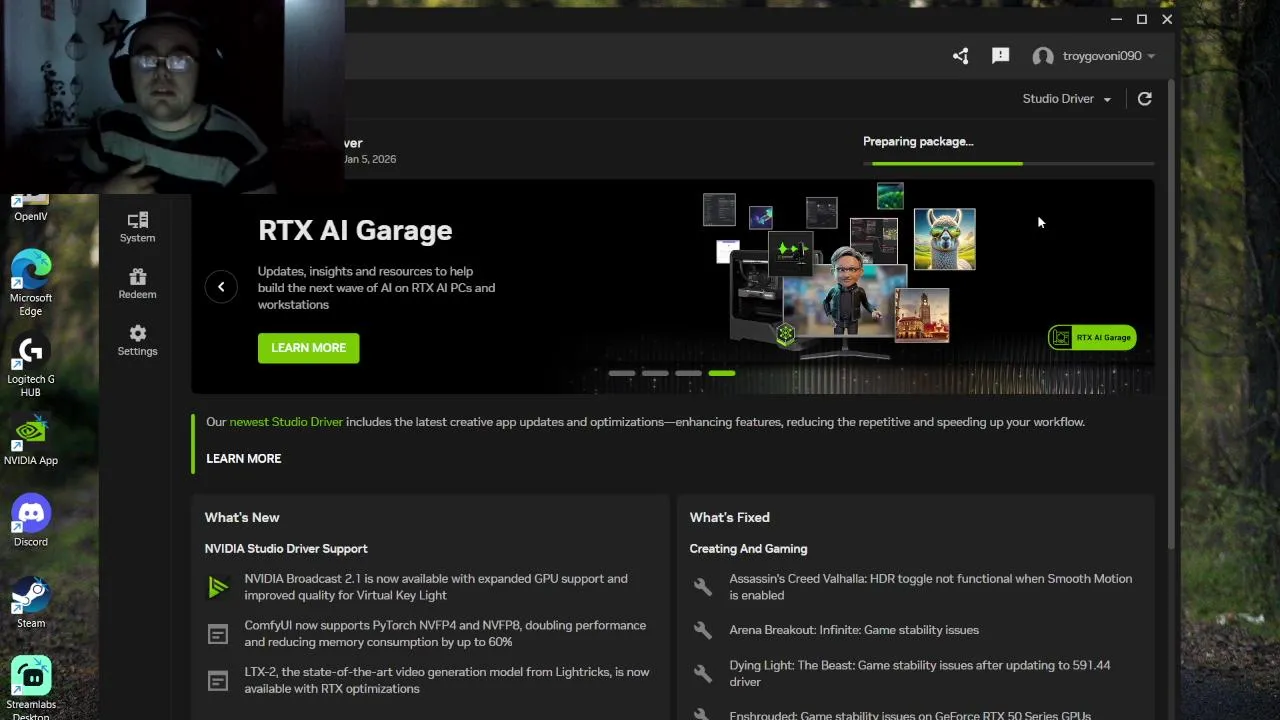Open NVIDIA App desktop shortcut

coord(31,441)
